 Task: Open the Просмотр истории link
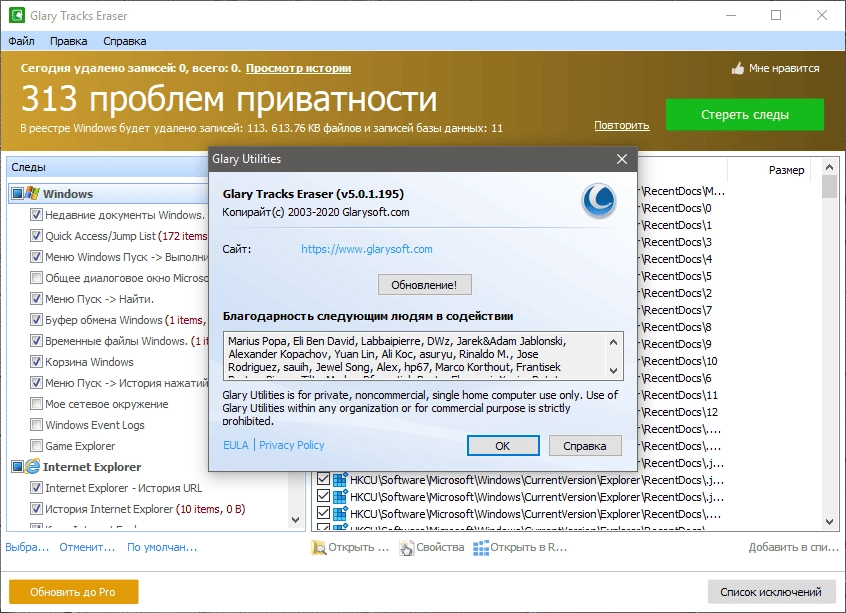(298, 69)
